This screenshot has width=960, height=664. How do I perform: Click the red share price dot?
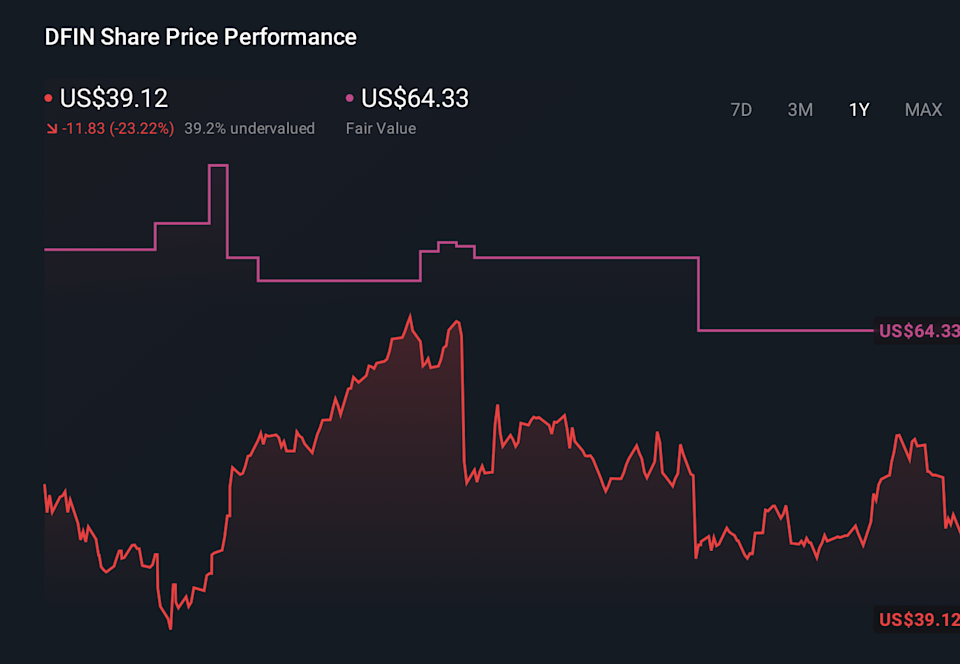[x=48, y=99]
